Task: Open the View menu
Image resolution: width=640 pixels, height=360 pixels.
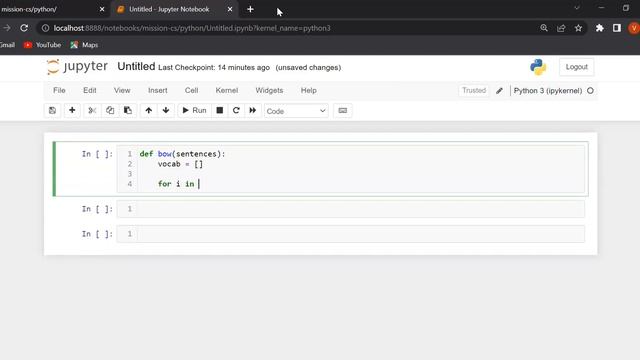Action: tap(122, 91)
